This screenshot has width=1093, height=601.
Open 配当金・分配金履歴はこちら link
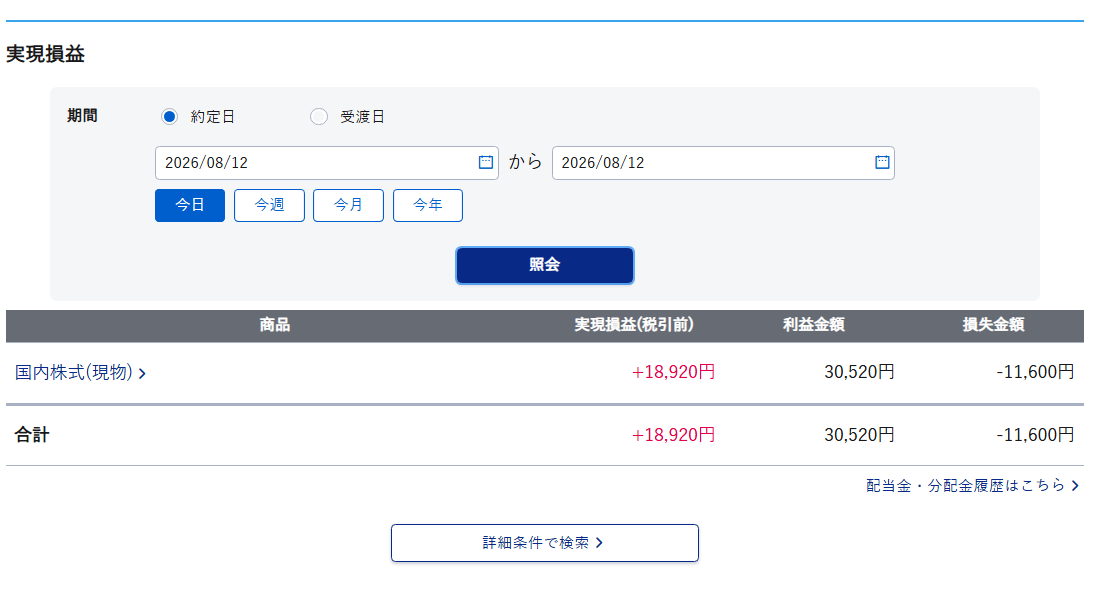[x=965, y=485]
